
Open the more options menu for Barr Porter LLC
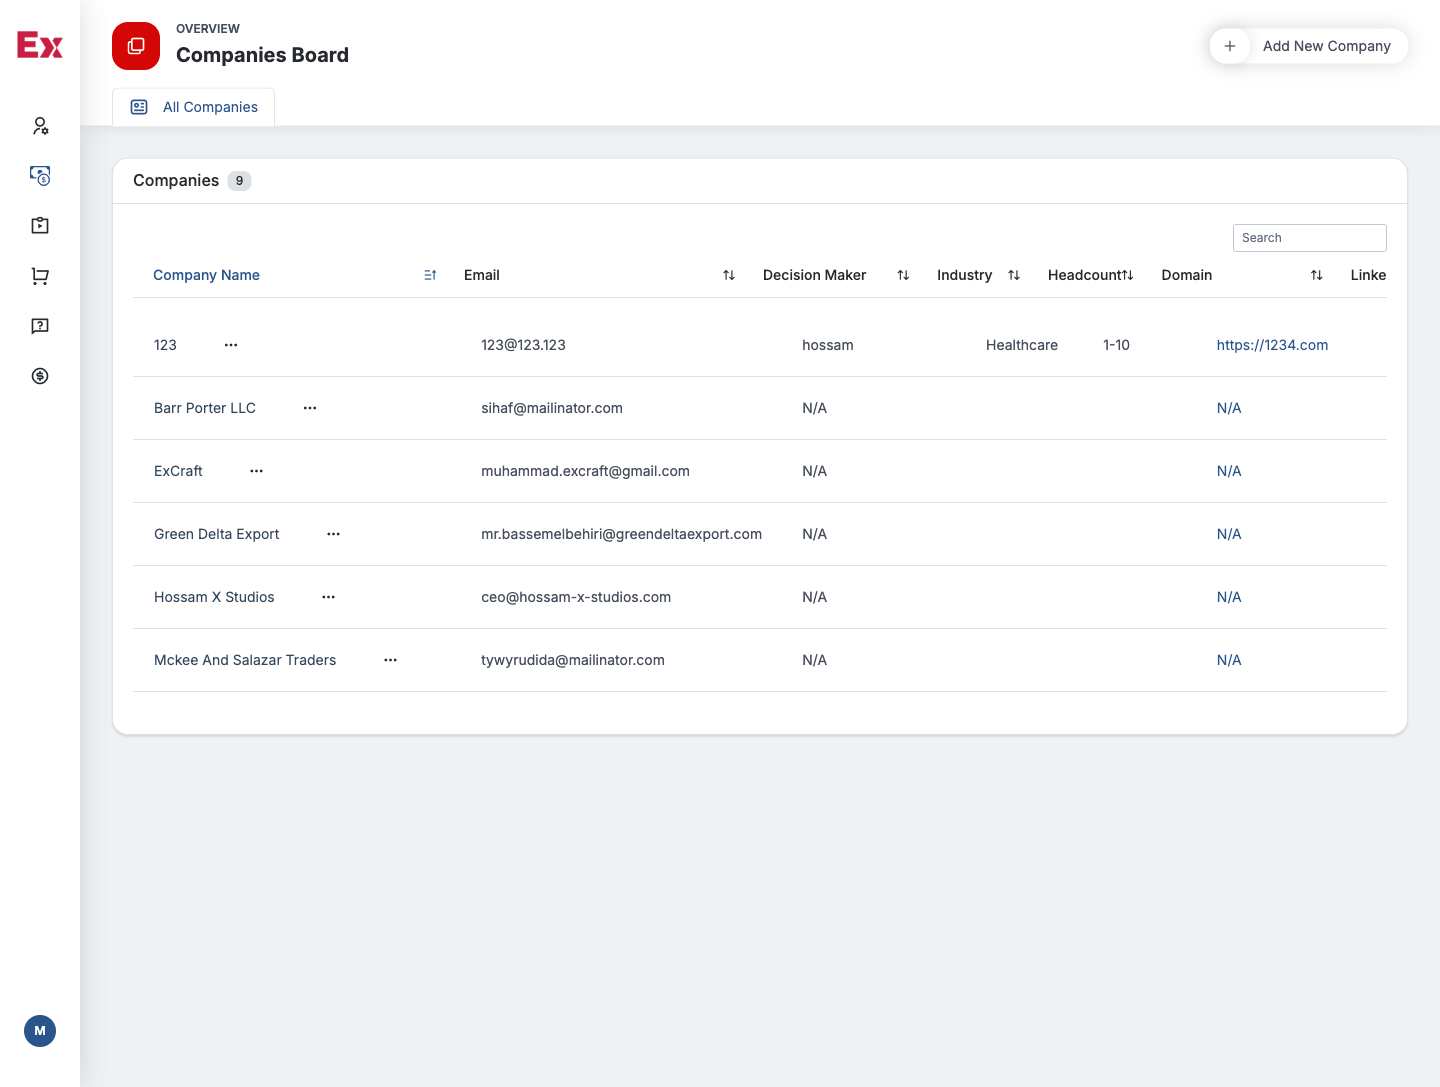(x=310, y=408)
